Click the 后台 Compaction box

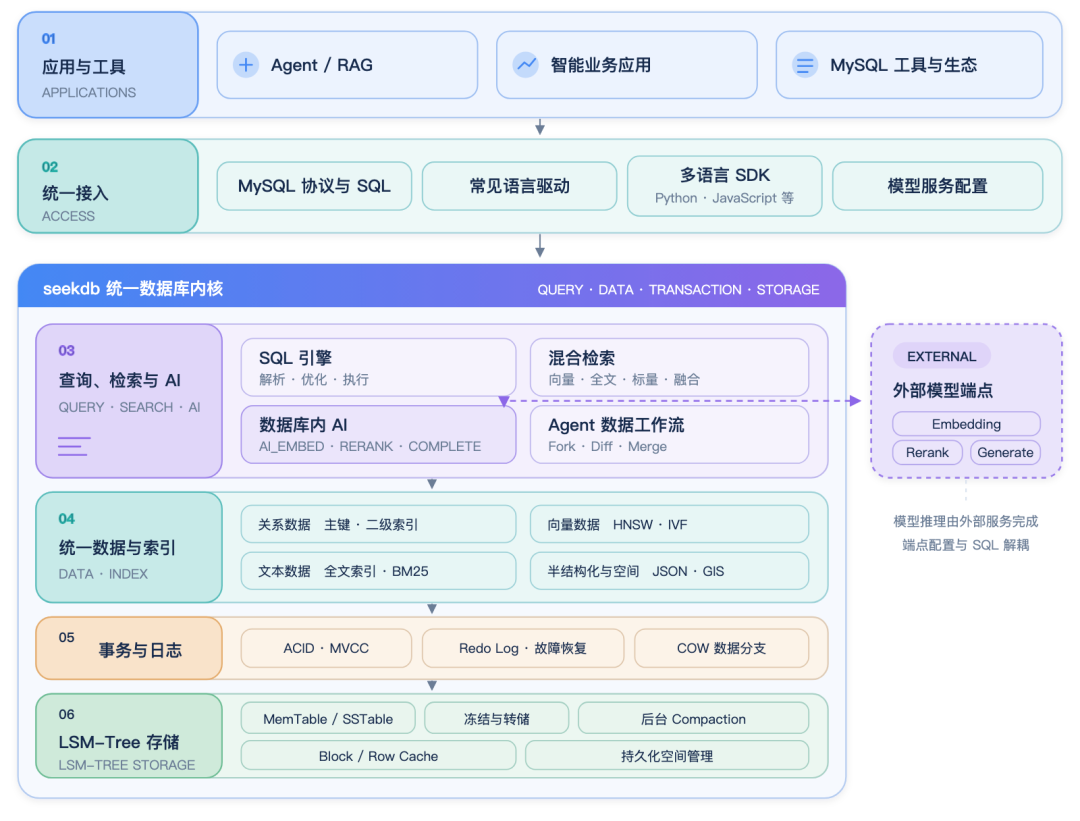(693, 718)
